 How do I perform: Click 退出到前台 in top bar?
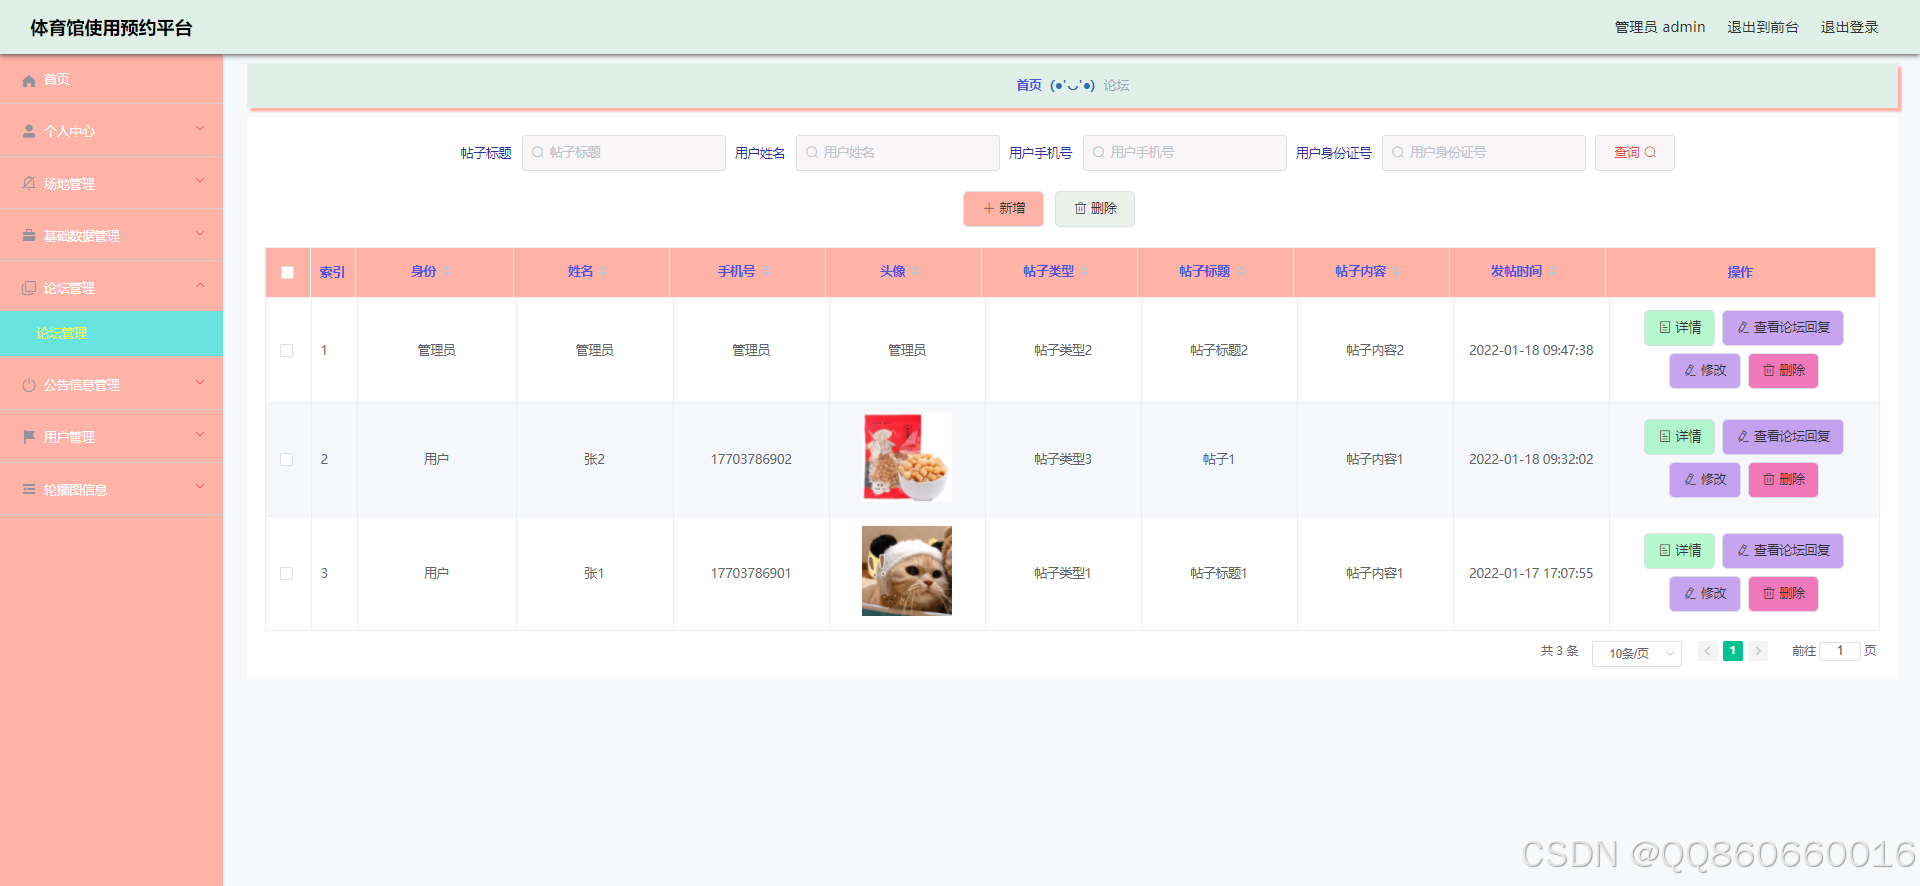1763,27
